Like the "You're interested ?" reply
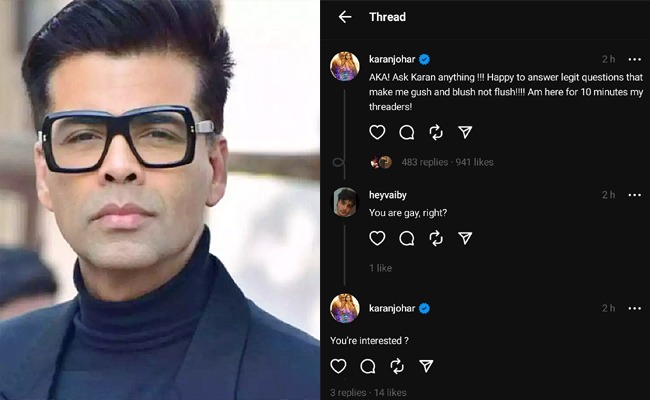Viewport: 650px width, 400px height. [338, 366]
